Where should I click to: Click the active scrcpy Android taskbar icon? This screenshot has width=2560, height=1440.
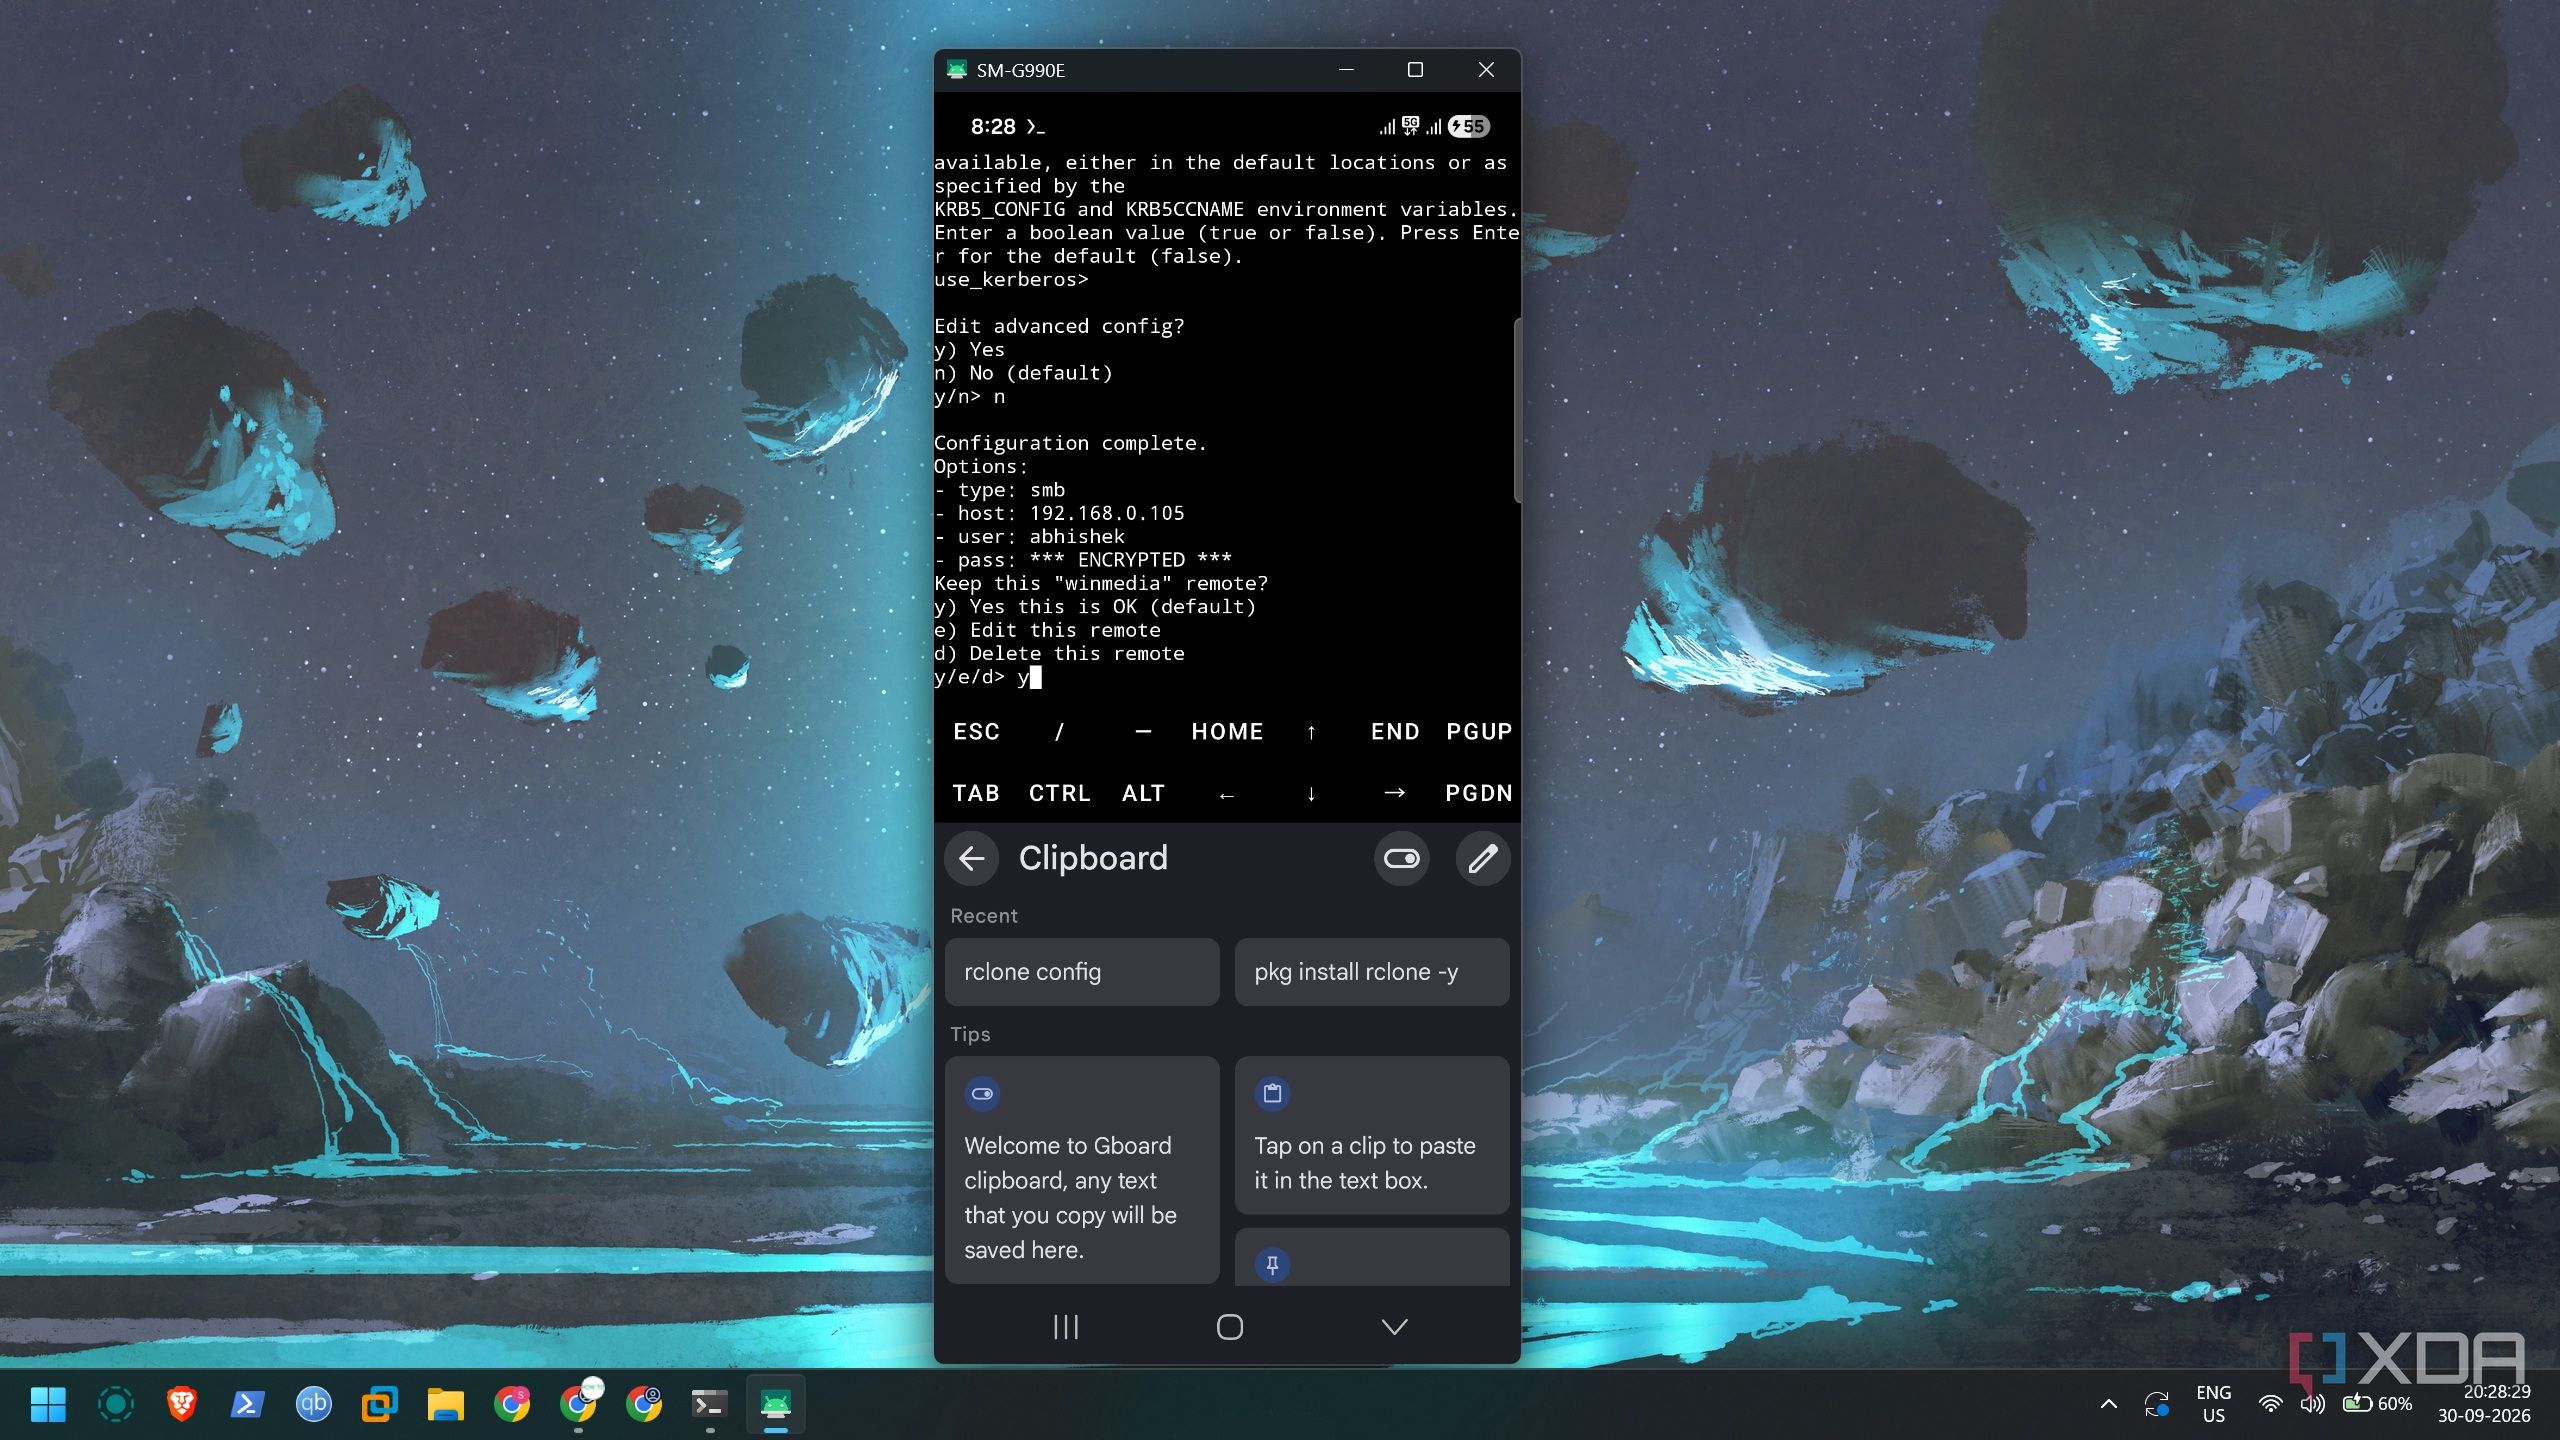776,1404
